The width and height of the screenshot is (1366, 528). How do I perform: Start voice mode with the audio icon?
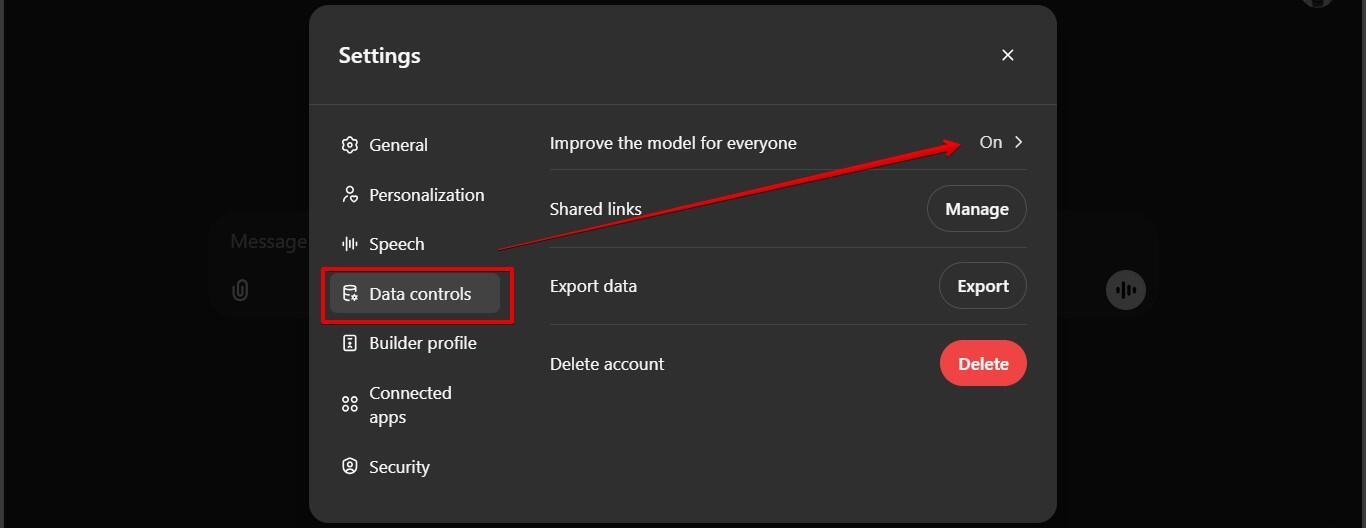(x=1125, y=290)
